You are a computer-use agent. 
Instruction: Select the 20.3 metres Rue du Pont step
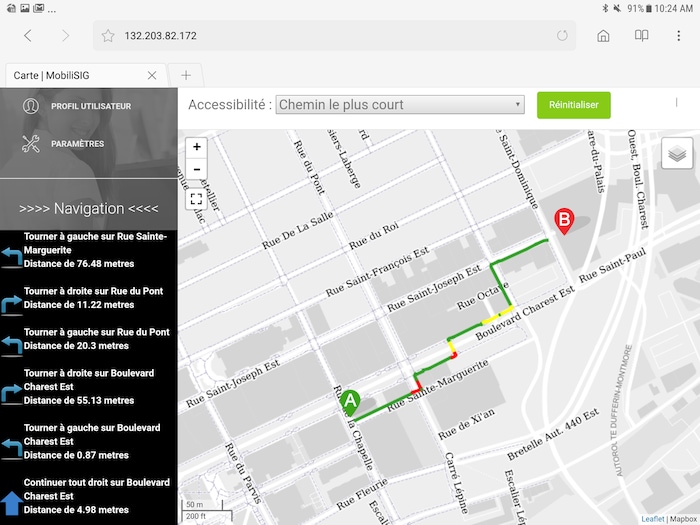click(89, 339)
